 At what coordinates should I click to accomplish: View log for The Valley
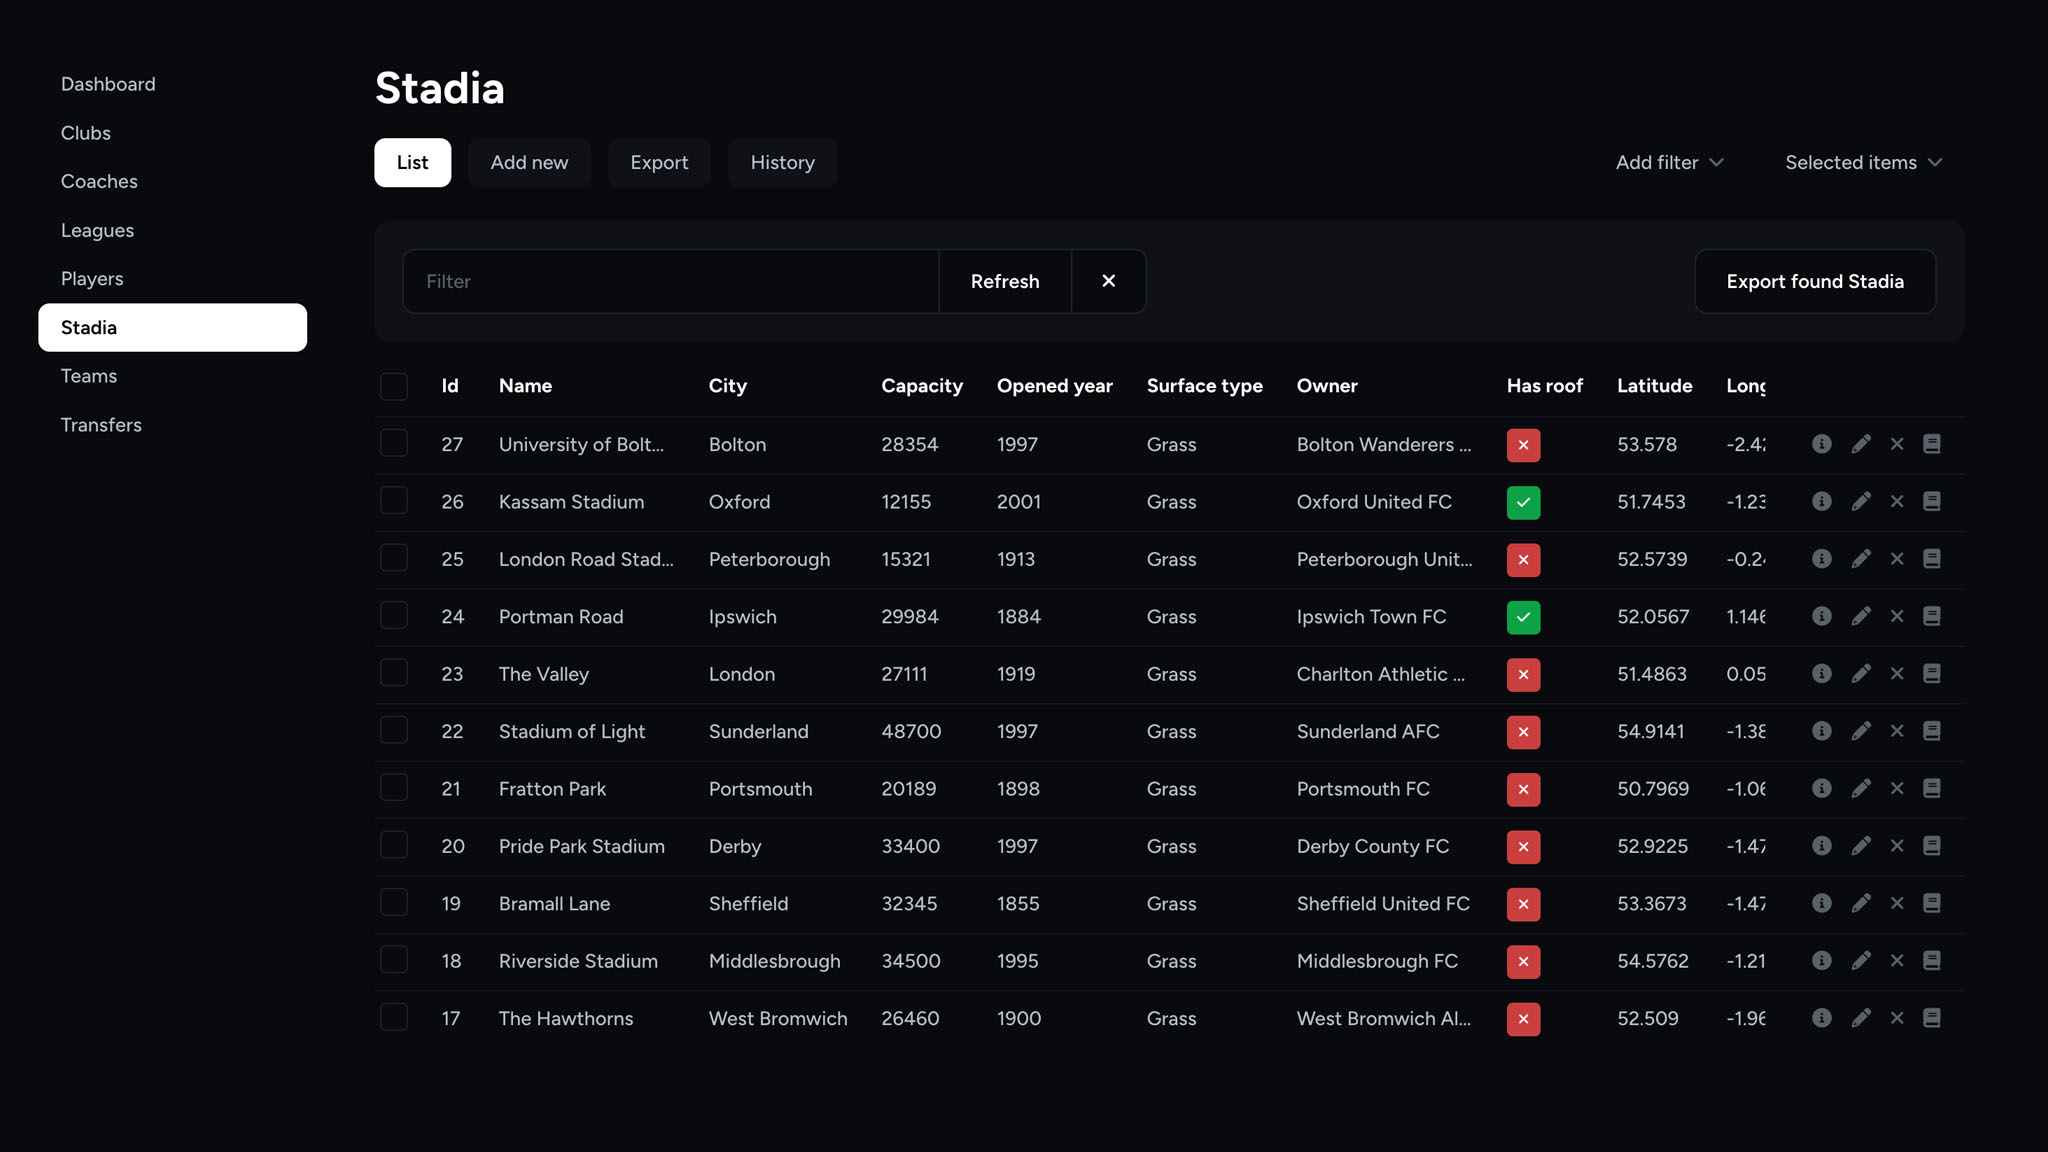[1932, 674]
